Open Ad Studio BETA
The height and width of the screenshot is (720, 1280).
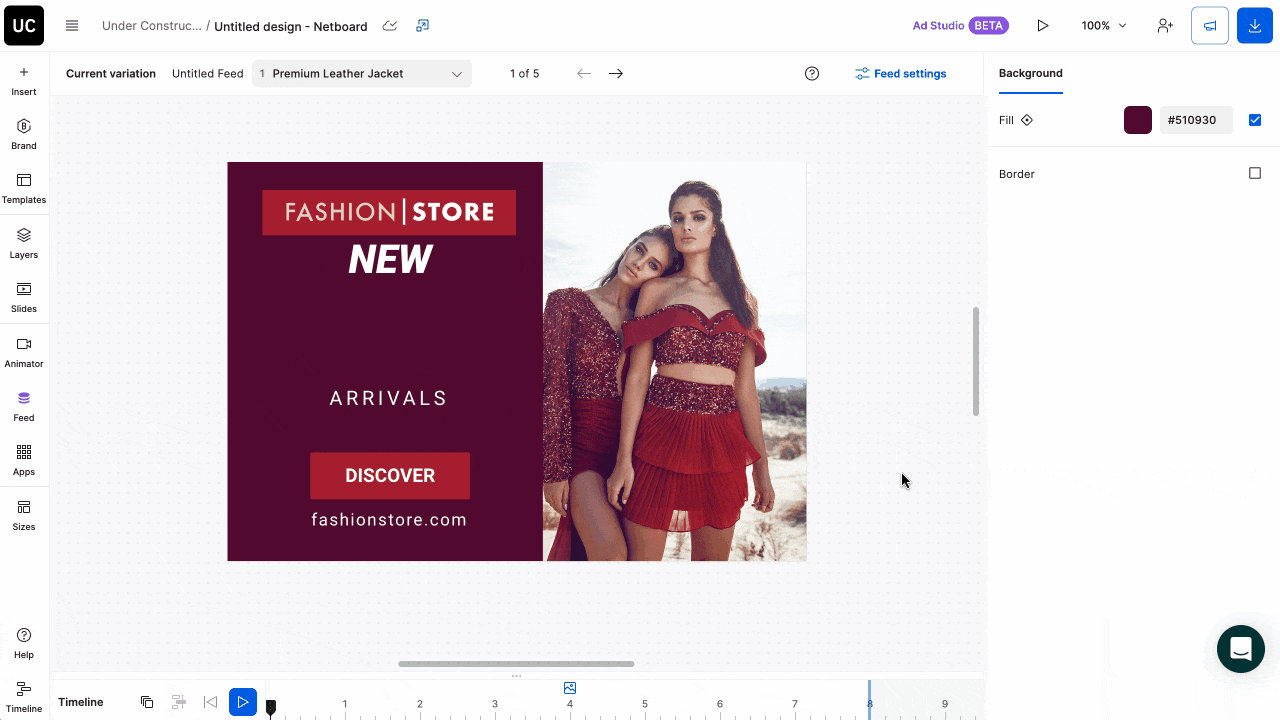(x=960, y=26)
